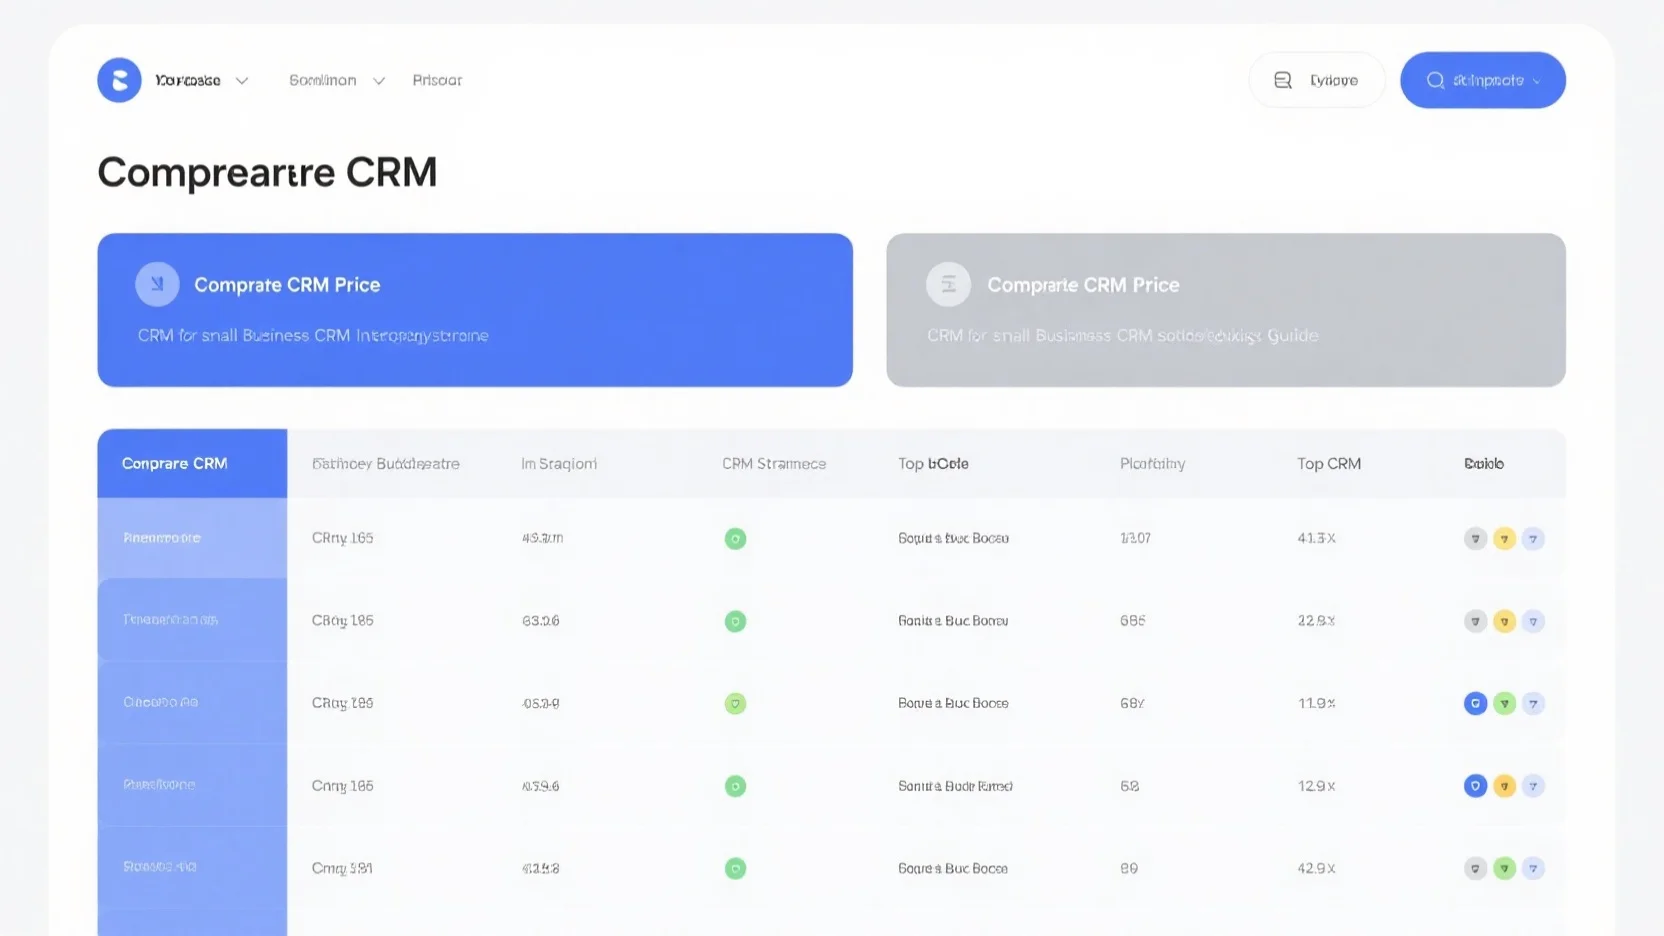Expand the Somlinon menu dropdown chevron

pos(379,81)
